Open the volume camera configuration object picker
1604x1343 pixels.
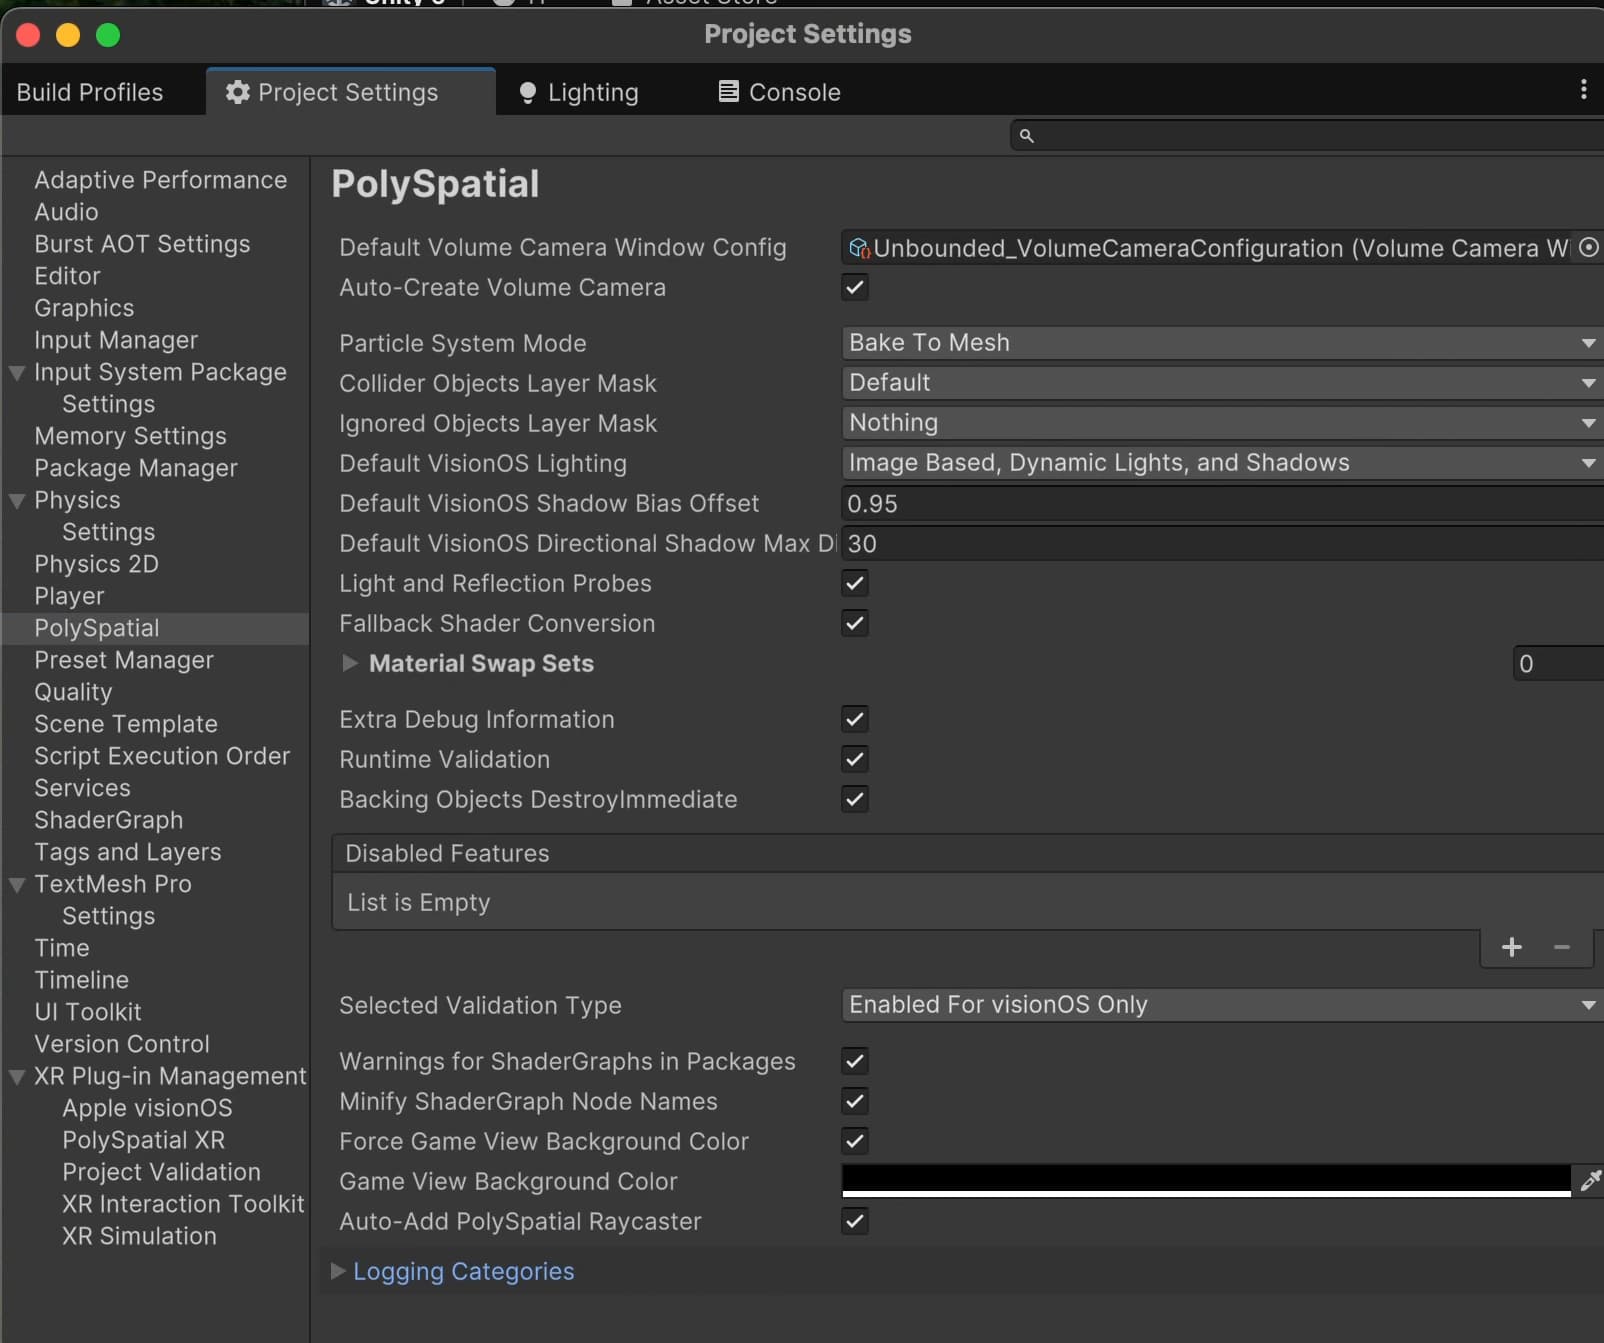[x=1589, y=248]
